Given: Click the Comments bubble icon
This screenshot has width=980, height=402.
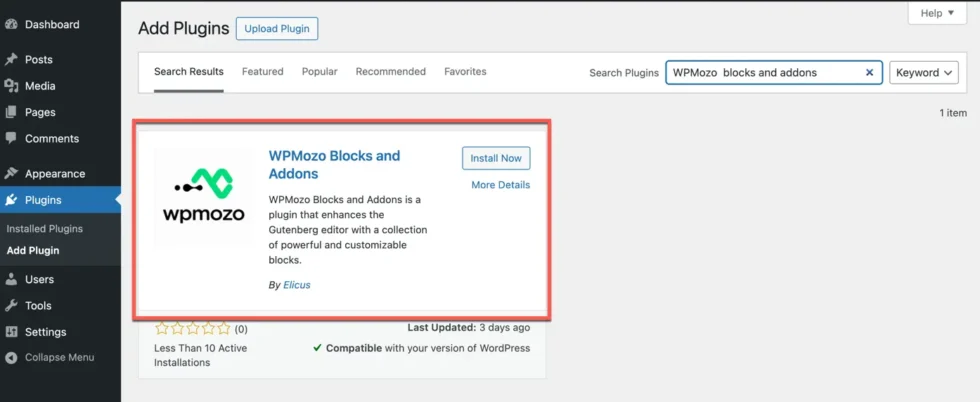Looking at the screenshot, I should point(11,139).
